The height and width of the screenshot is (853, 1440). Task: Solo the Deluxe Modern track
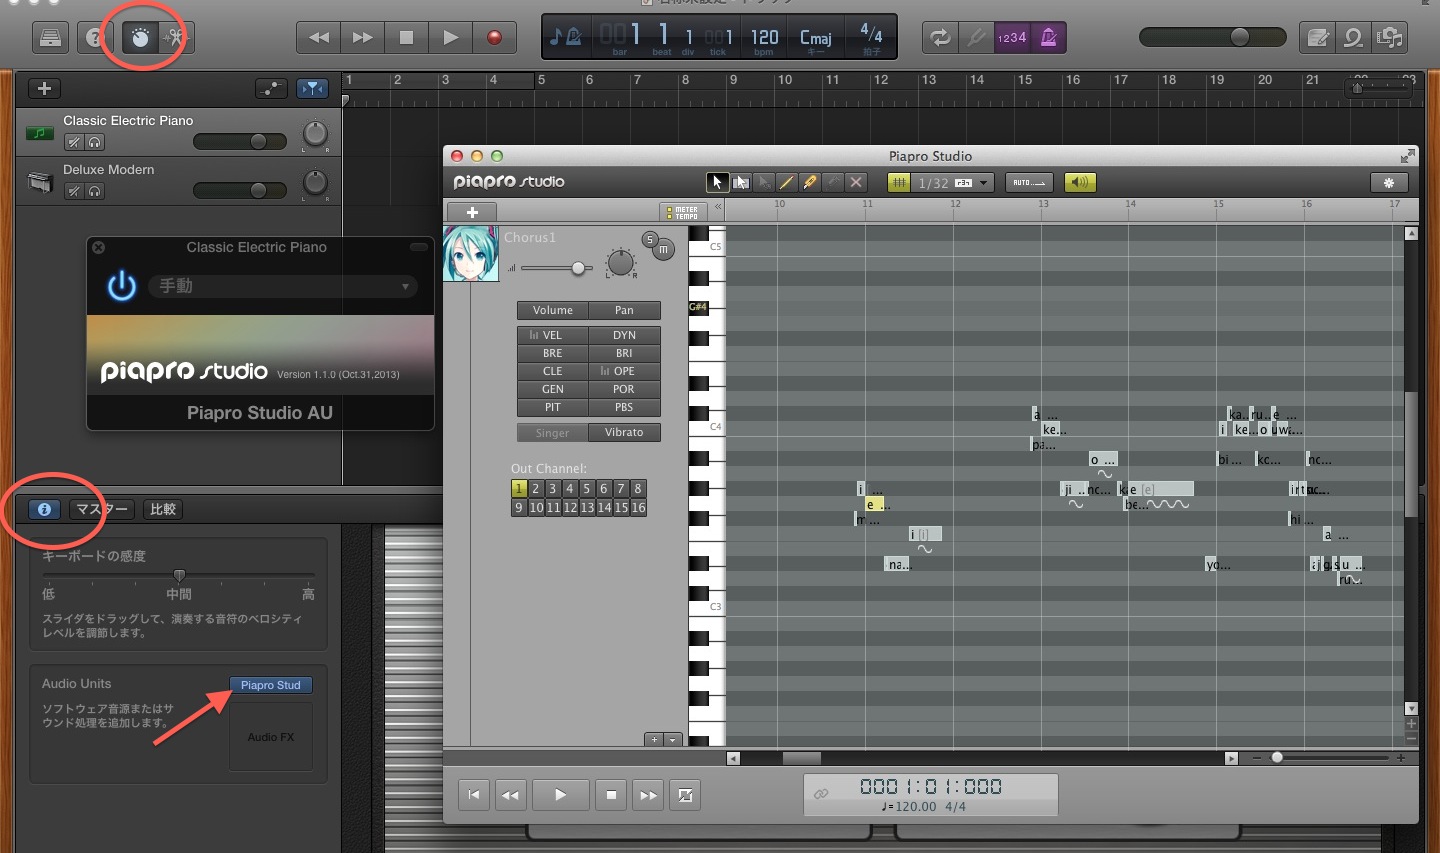94,191
